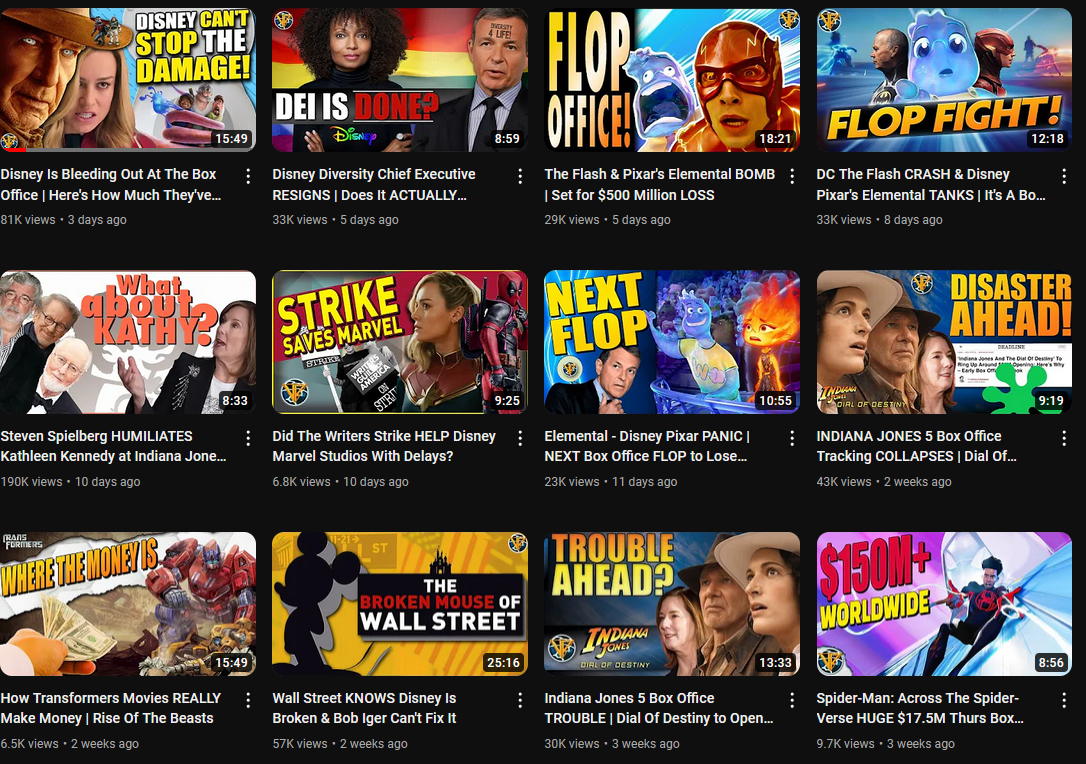This screenshot has height=764, width=1086.
Task: Open three-dot menu for Elemental Pixar PANIC video
Action: (792, 438)
